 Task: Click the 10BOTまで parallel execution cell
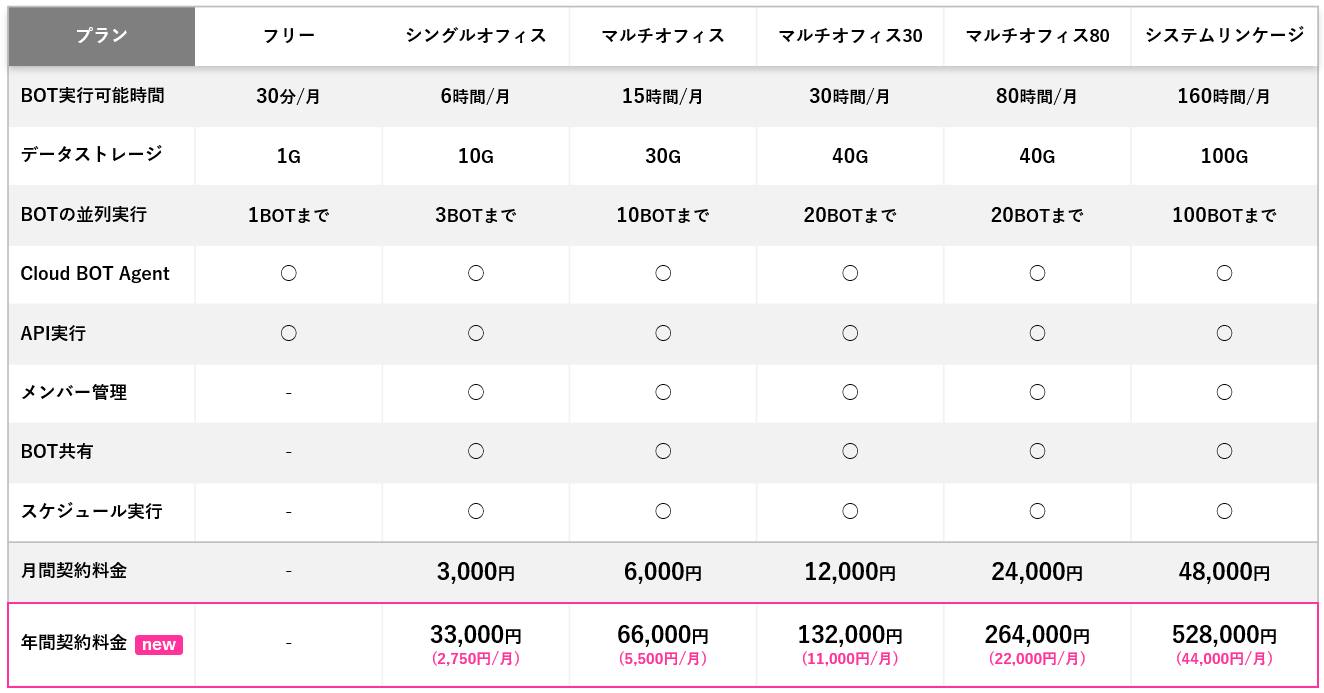click(x=663, y=215)
